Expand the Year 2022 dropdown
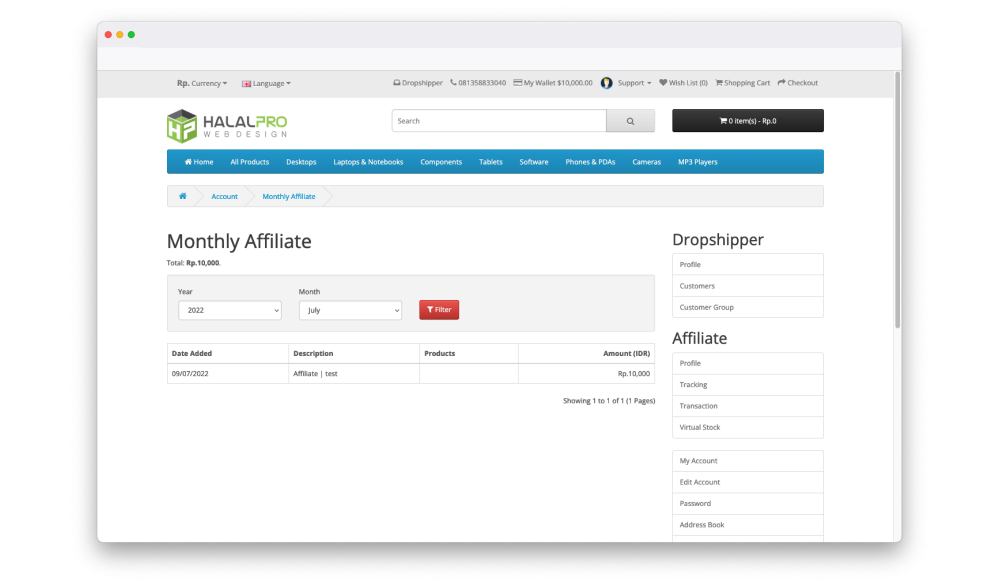This screenshot has width=1000, height=585. point(229,310)
